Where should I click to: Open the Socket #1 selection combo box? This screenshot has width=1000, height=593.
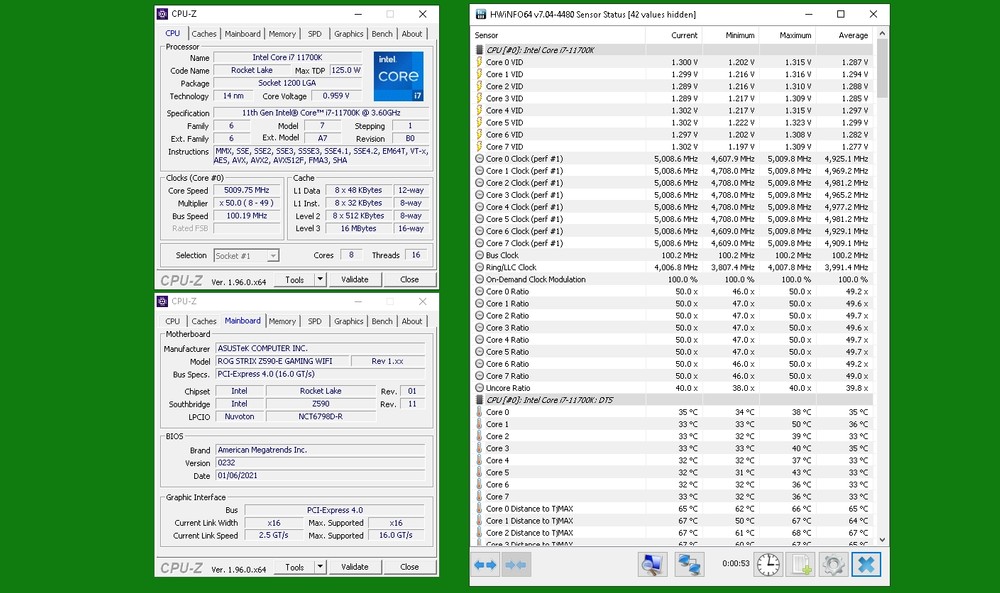[x=246, y=256]
